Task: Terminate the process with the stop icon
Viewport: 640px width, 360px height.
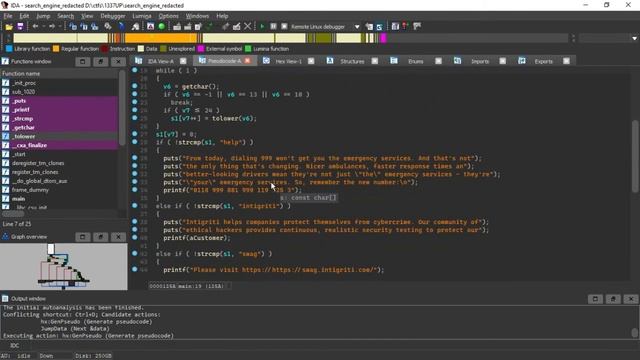Action: 284,27
